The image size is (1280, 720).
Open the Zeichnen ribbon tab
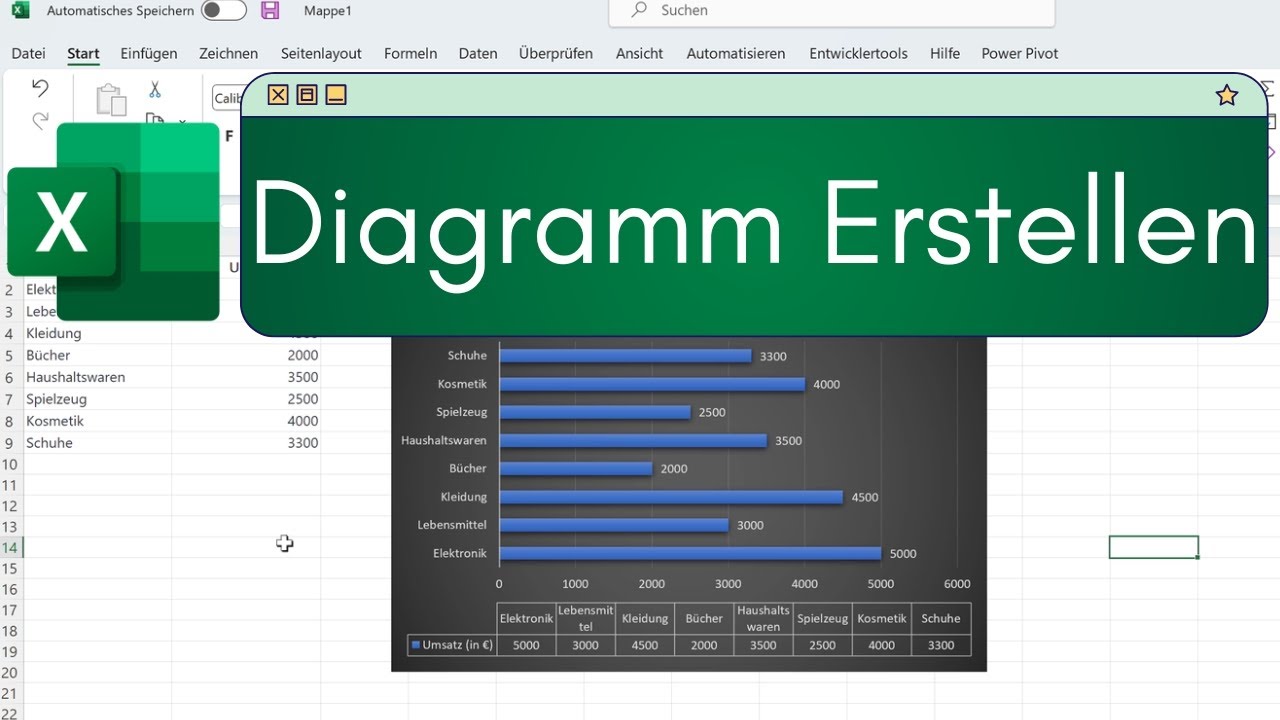(x=228, y=54)
